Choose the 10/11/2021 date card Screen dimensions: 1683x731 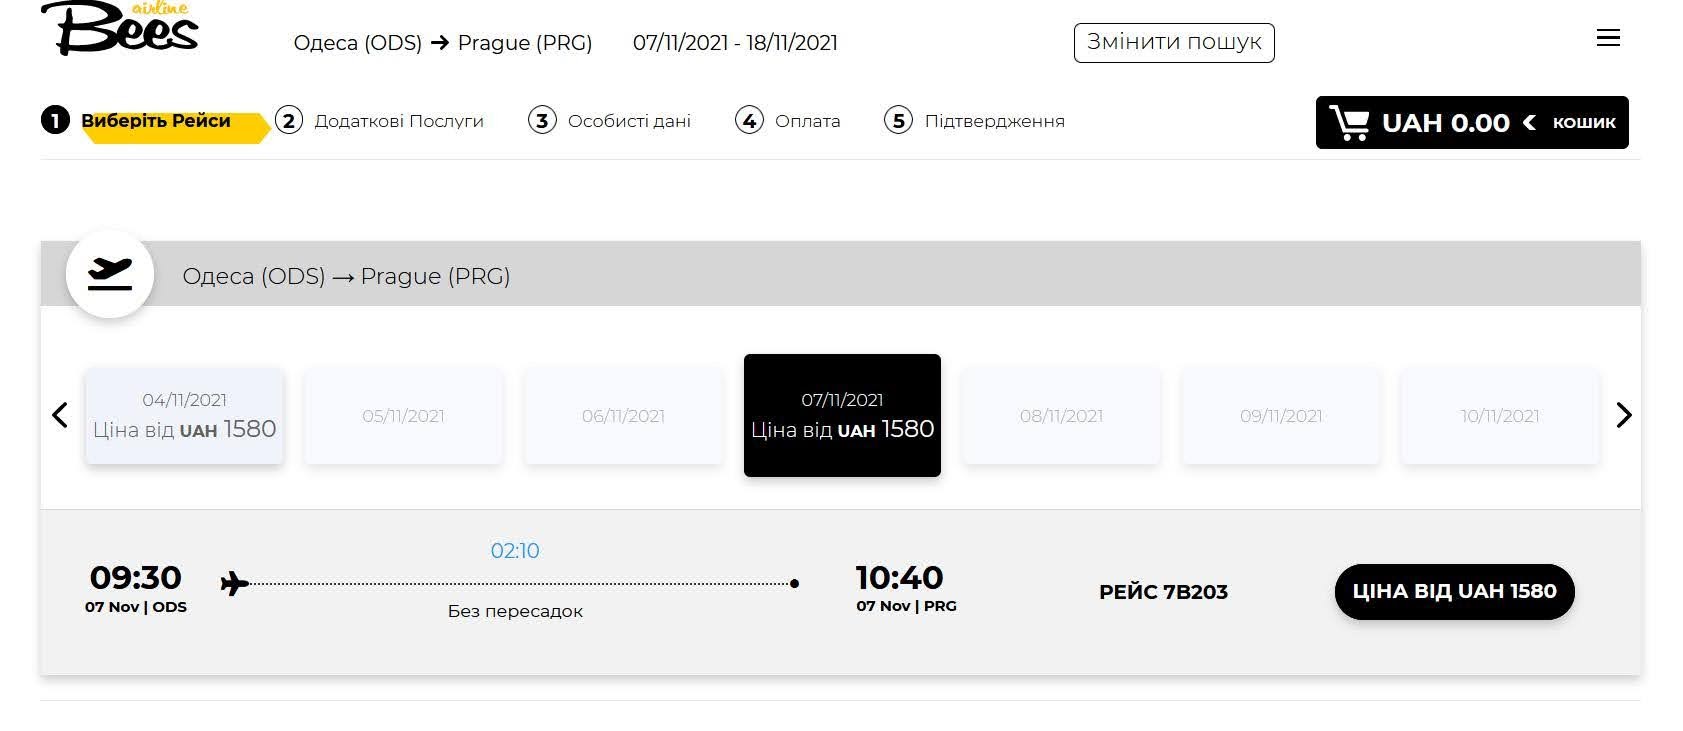tap(1499, 416)
